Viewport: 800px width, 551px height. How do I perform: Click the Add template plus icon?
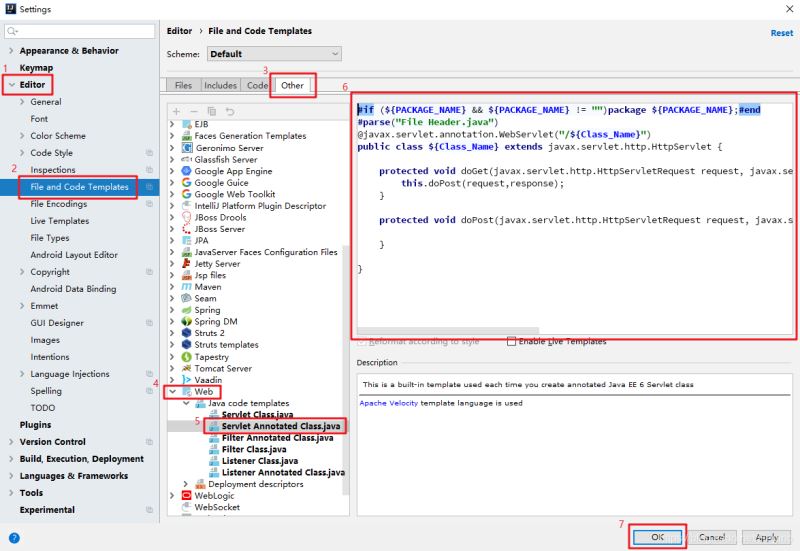[177, 111]
